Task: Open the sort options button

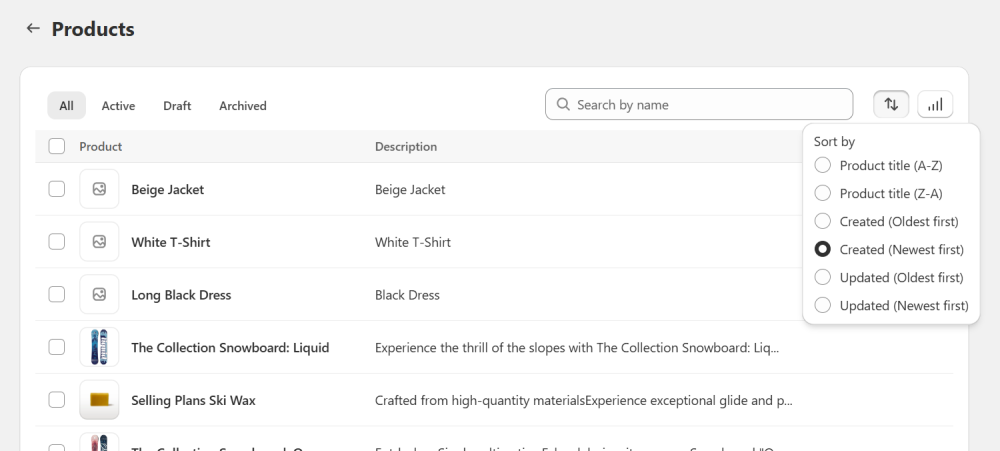Action: pyautogui.click(x=891, y=105)
